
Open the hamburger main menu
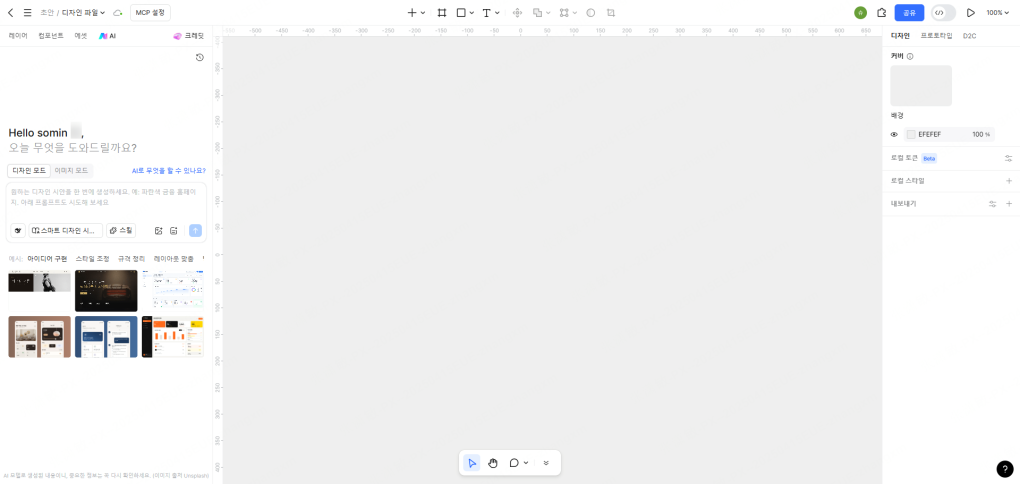point(27,12)
